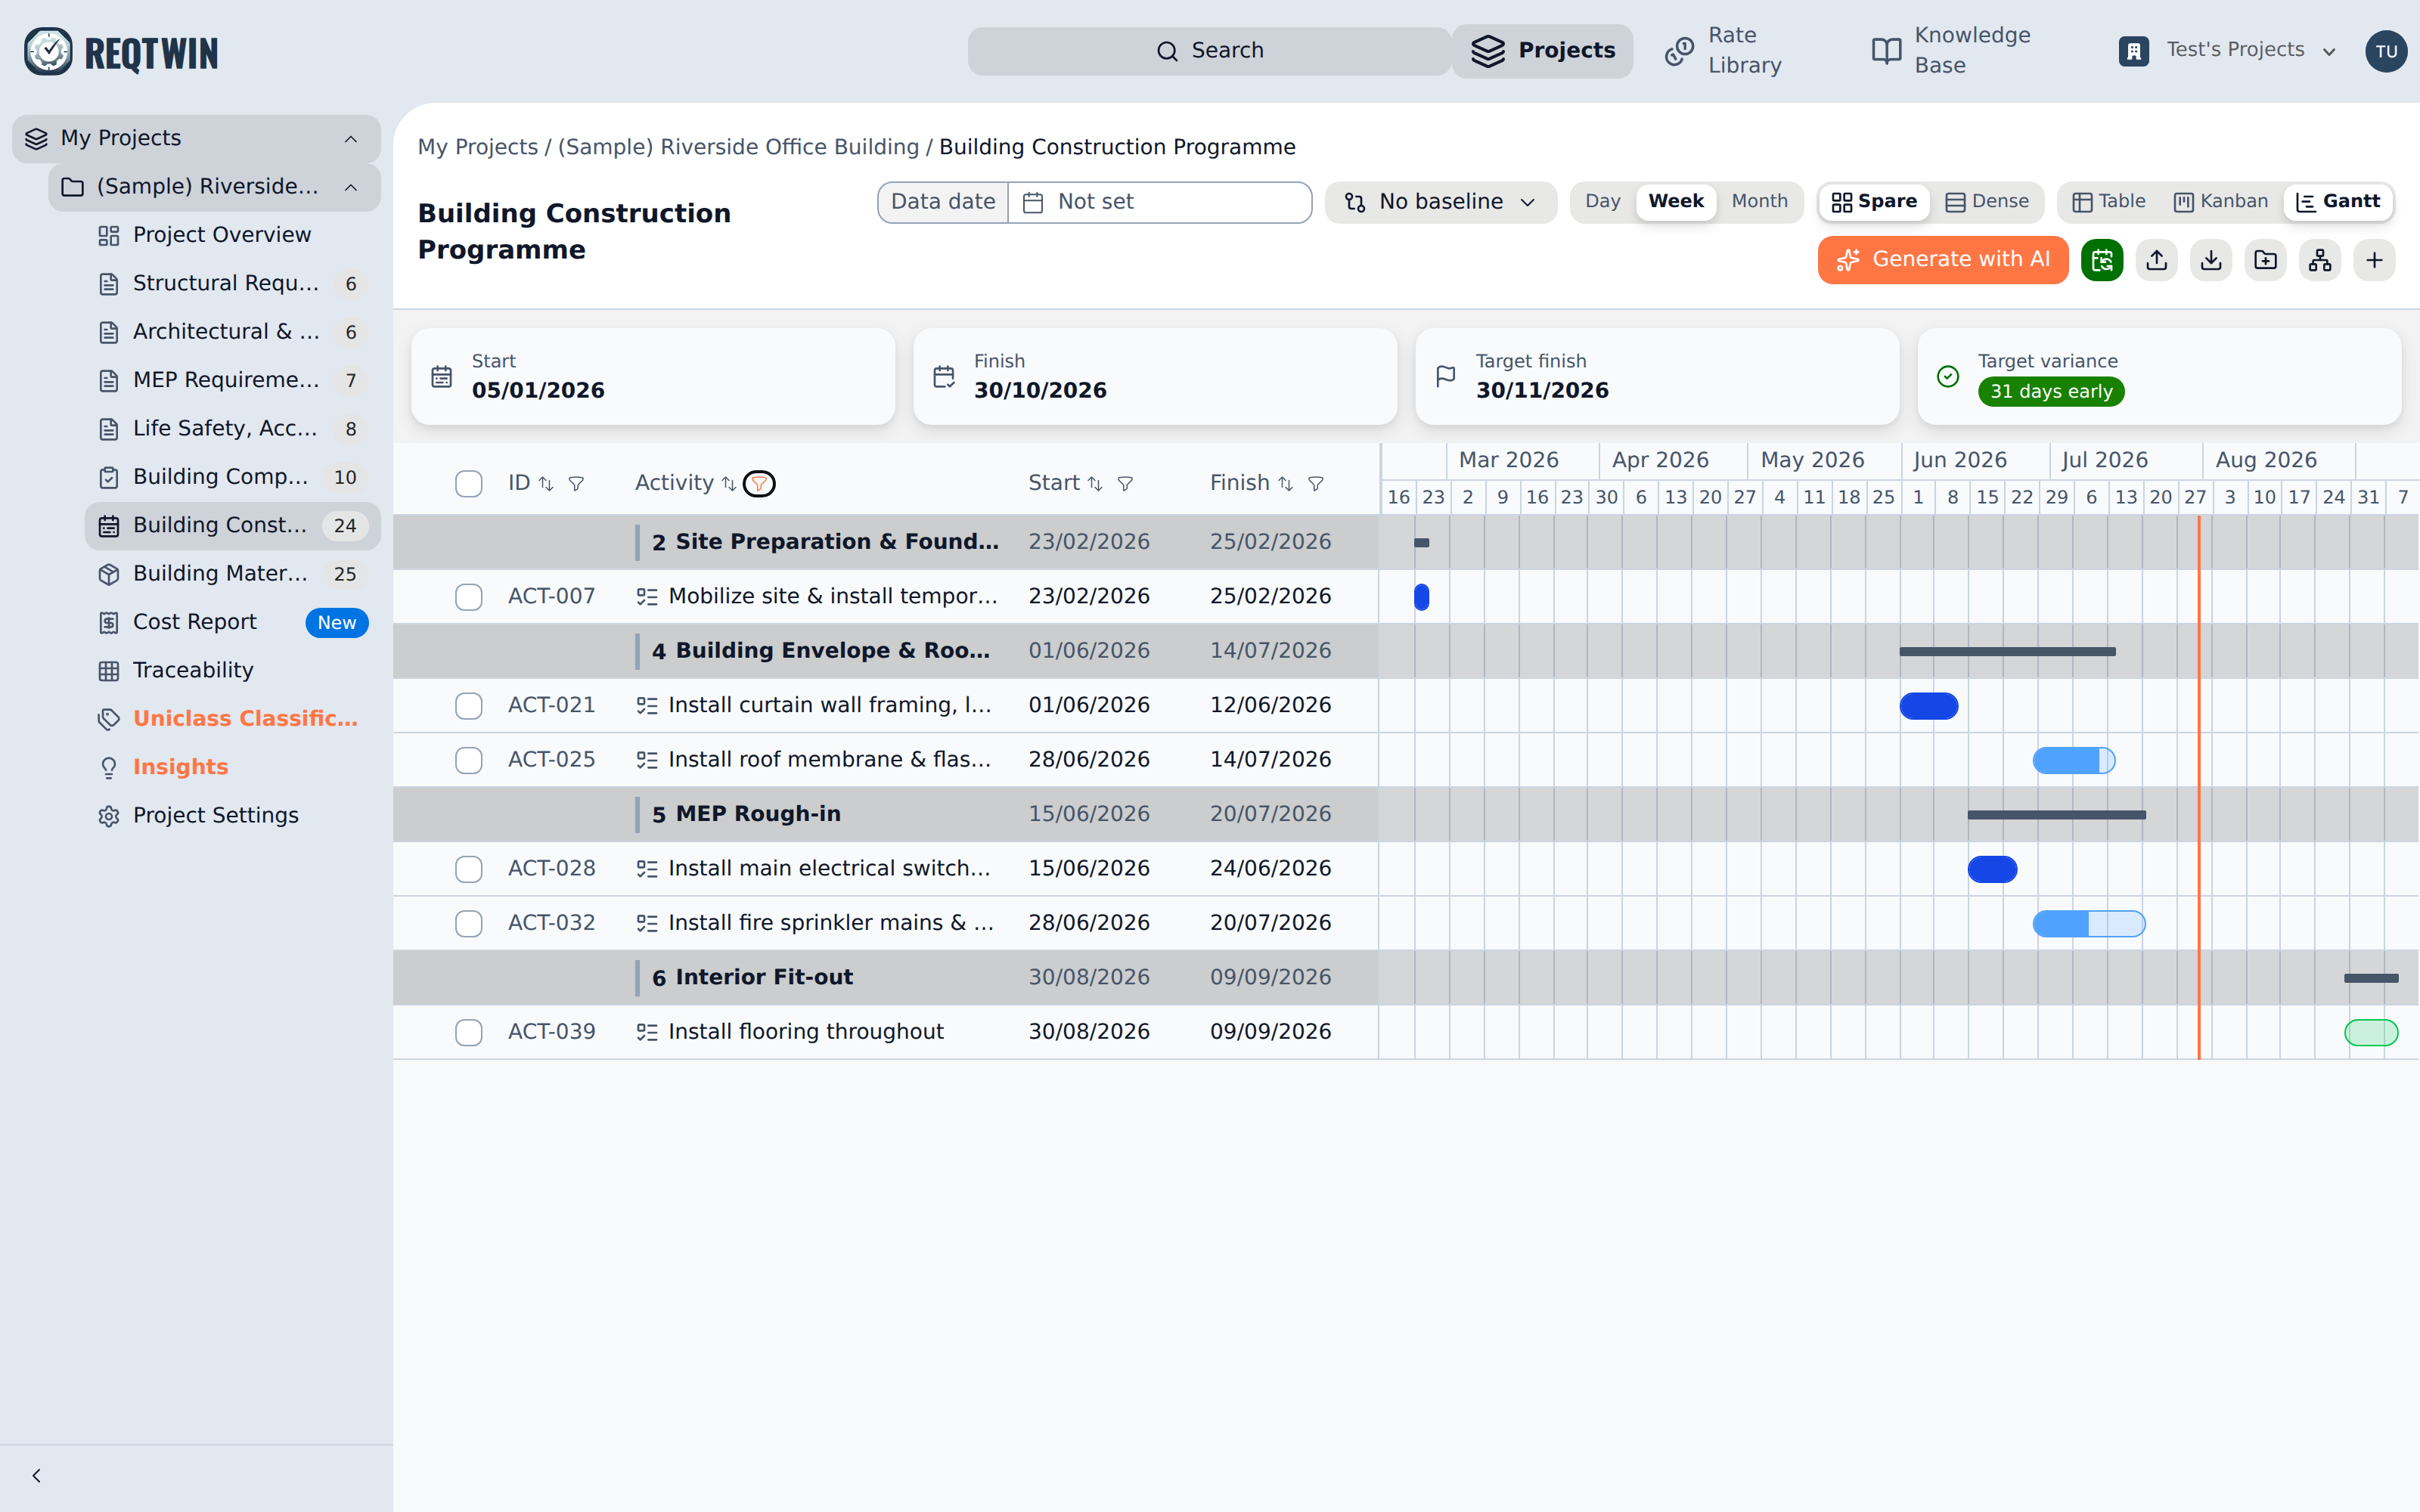Click the download icon button

(2211, 260)
